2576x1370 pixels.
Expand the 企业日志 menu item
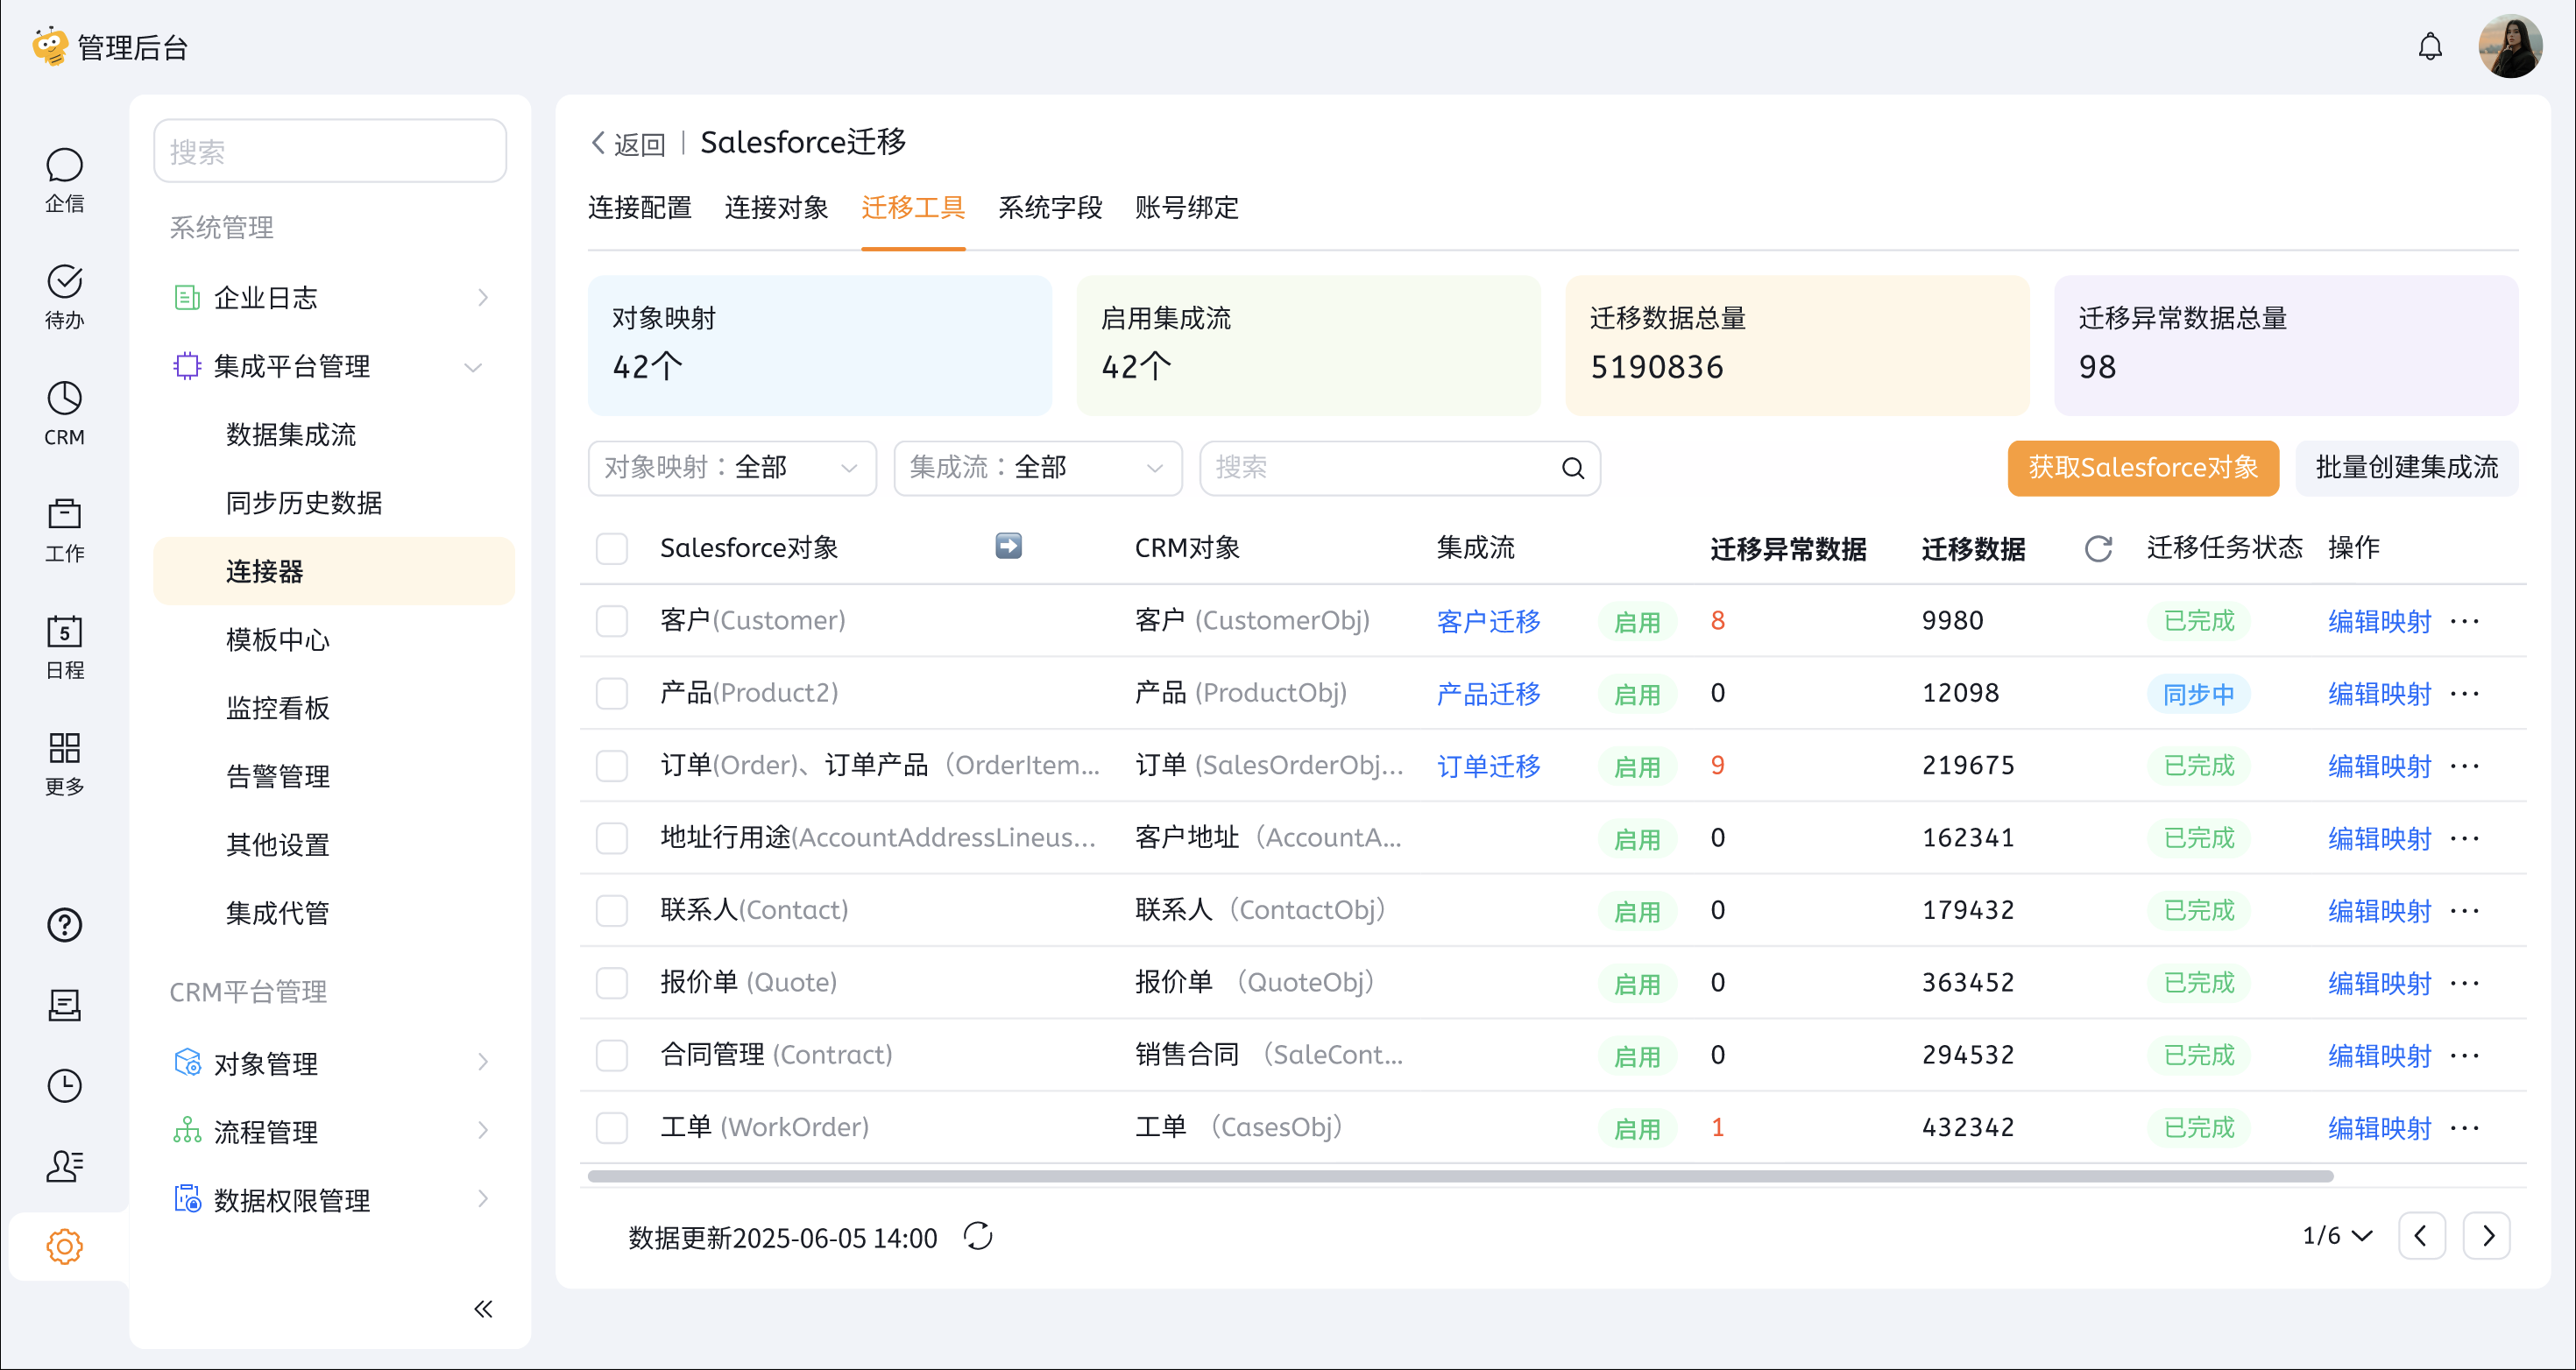point(330,298)
